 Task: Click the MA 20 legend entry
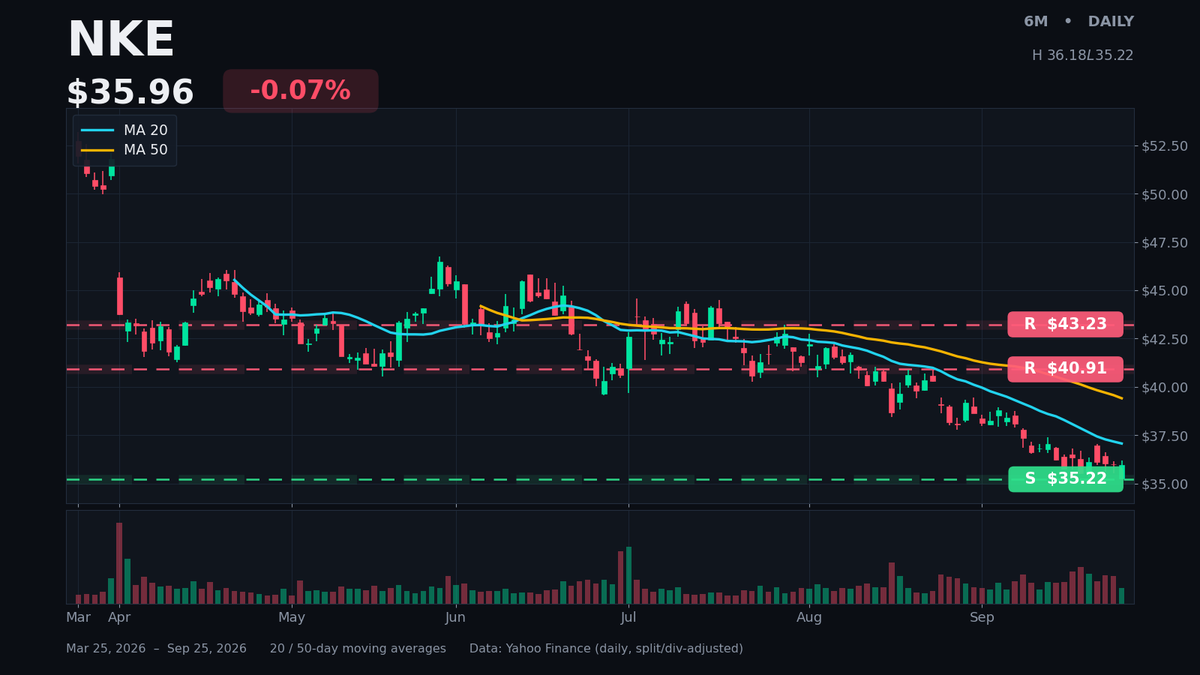[x=125, y=130]
